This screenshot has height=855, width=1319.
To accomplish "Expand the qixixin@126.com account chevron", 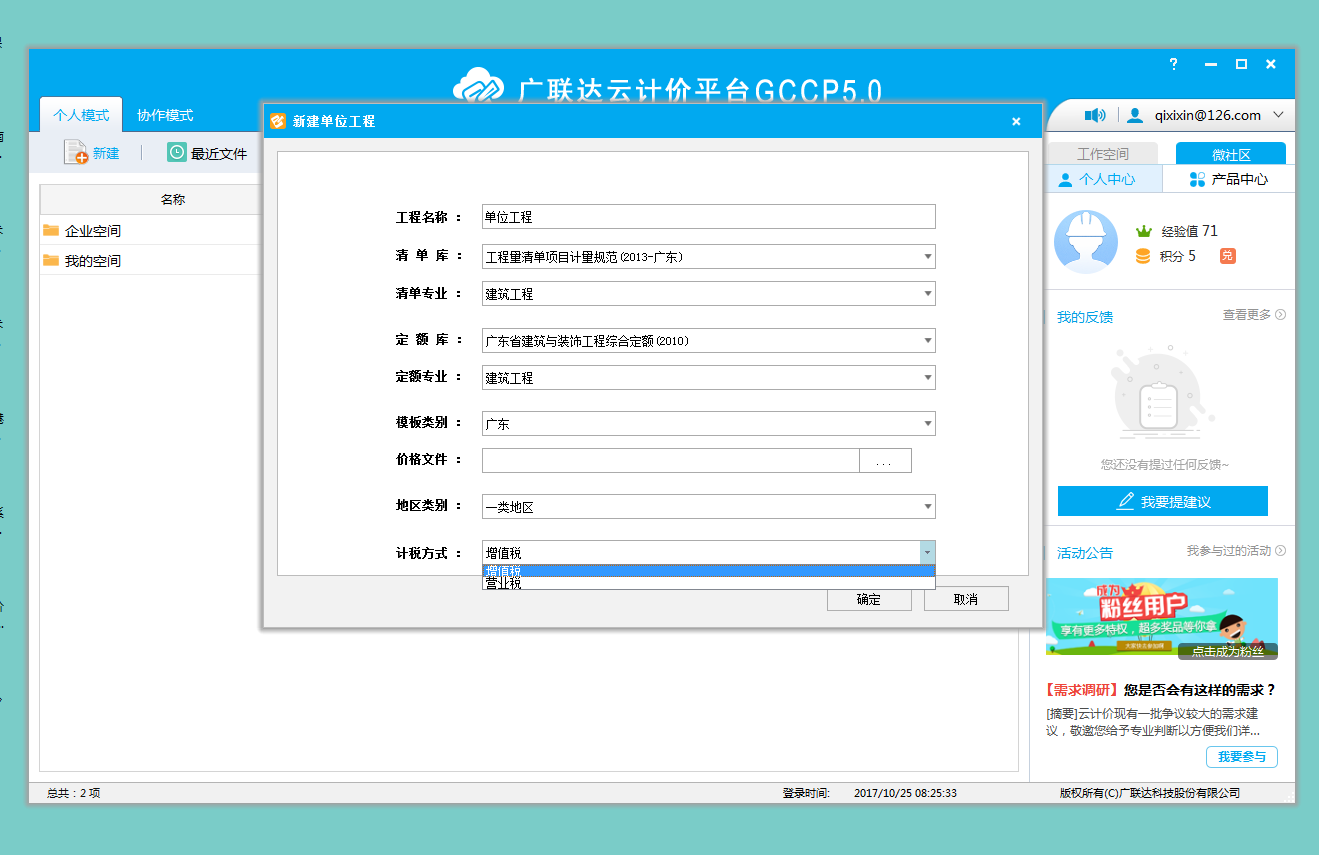I will [1278, 115].
